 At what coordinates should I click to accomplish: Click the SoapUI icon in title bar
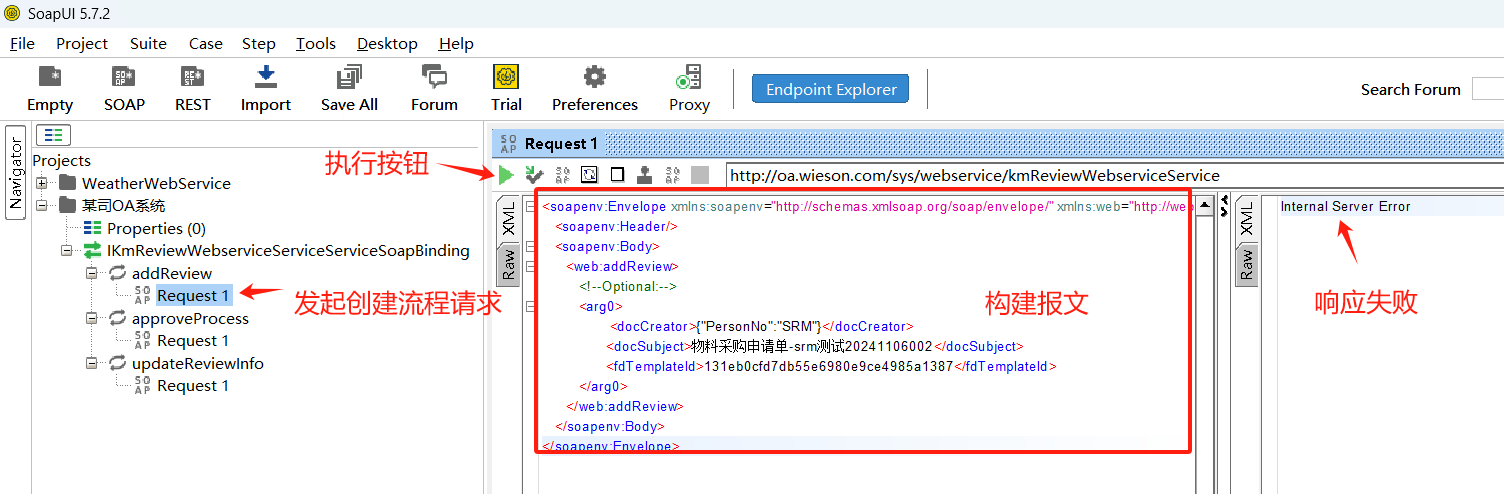pos(12,13)
